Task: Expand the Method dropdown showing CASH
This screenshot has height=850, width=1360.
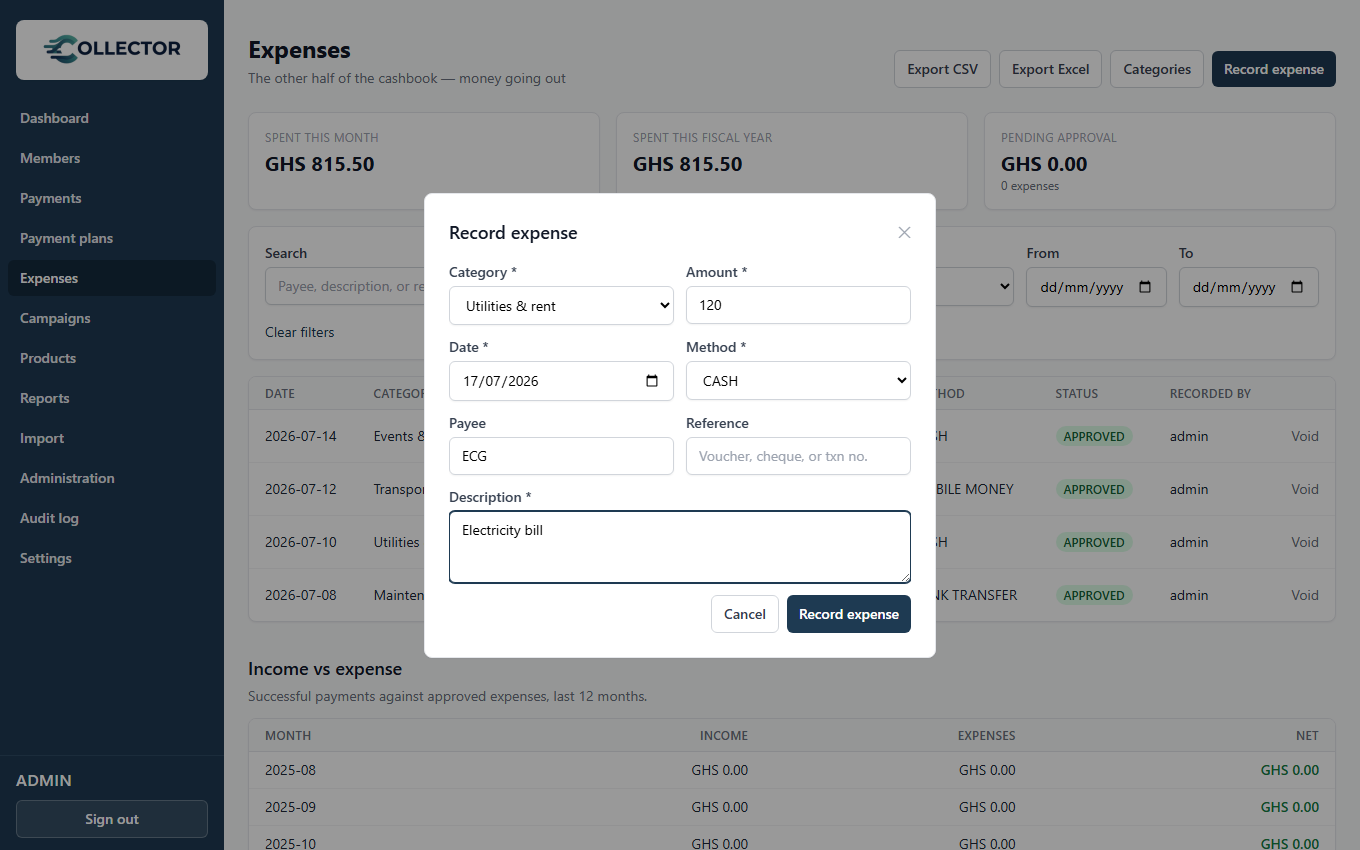Action: click(x=798, y=381)
